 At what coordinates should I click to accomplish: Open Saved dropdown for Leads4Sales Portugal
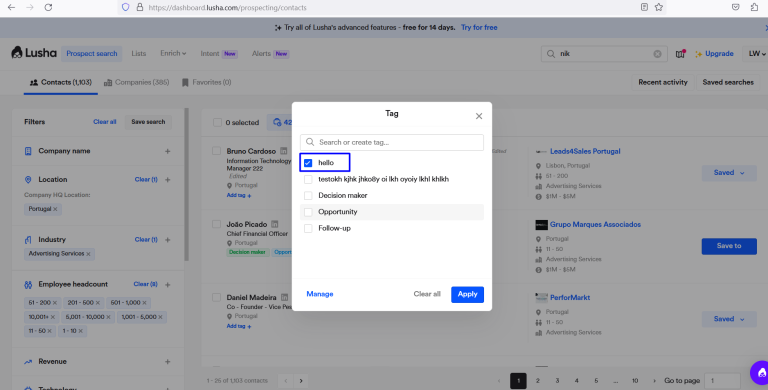point(729,173)
